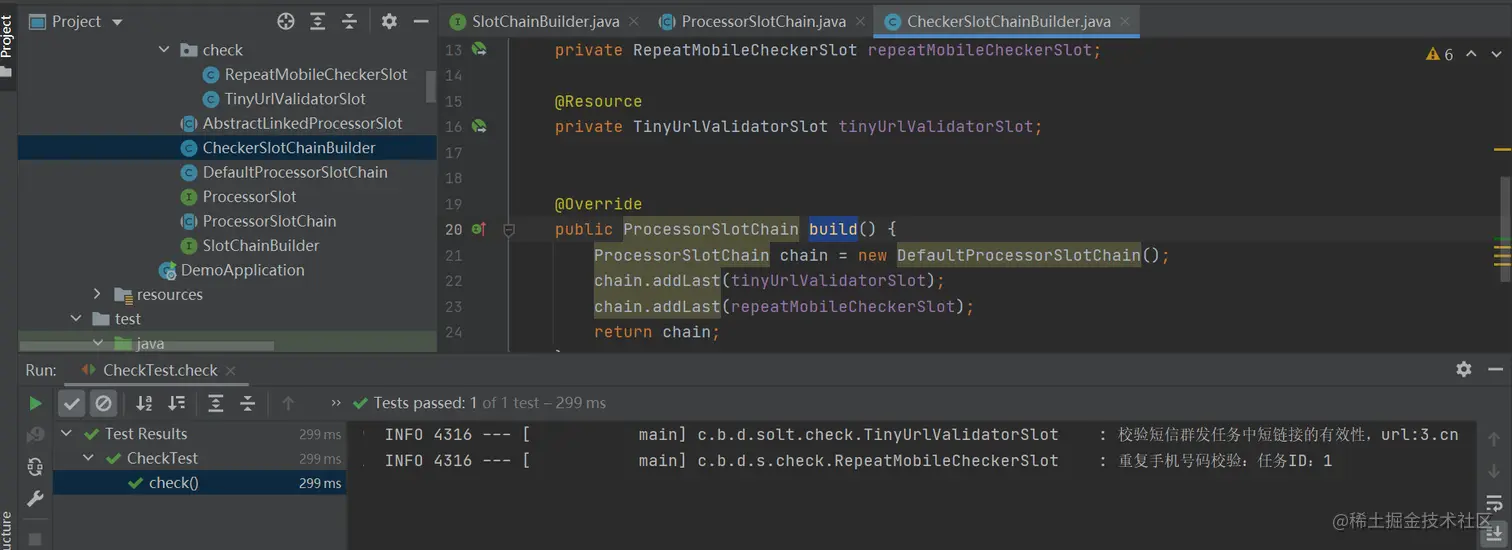1512x550 pixels.
Task: Close the ProcessorSlotChain.java tab
Action: tap(863, 22)
